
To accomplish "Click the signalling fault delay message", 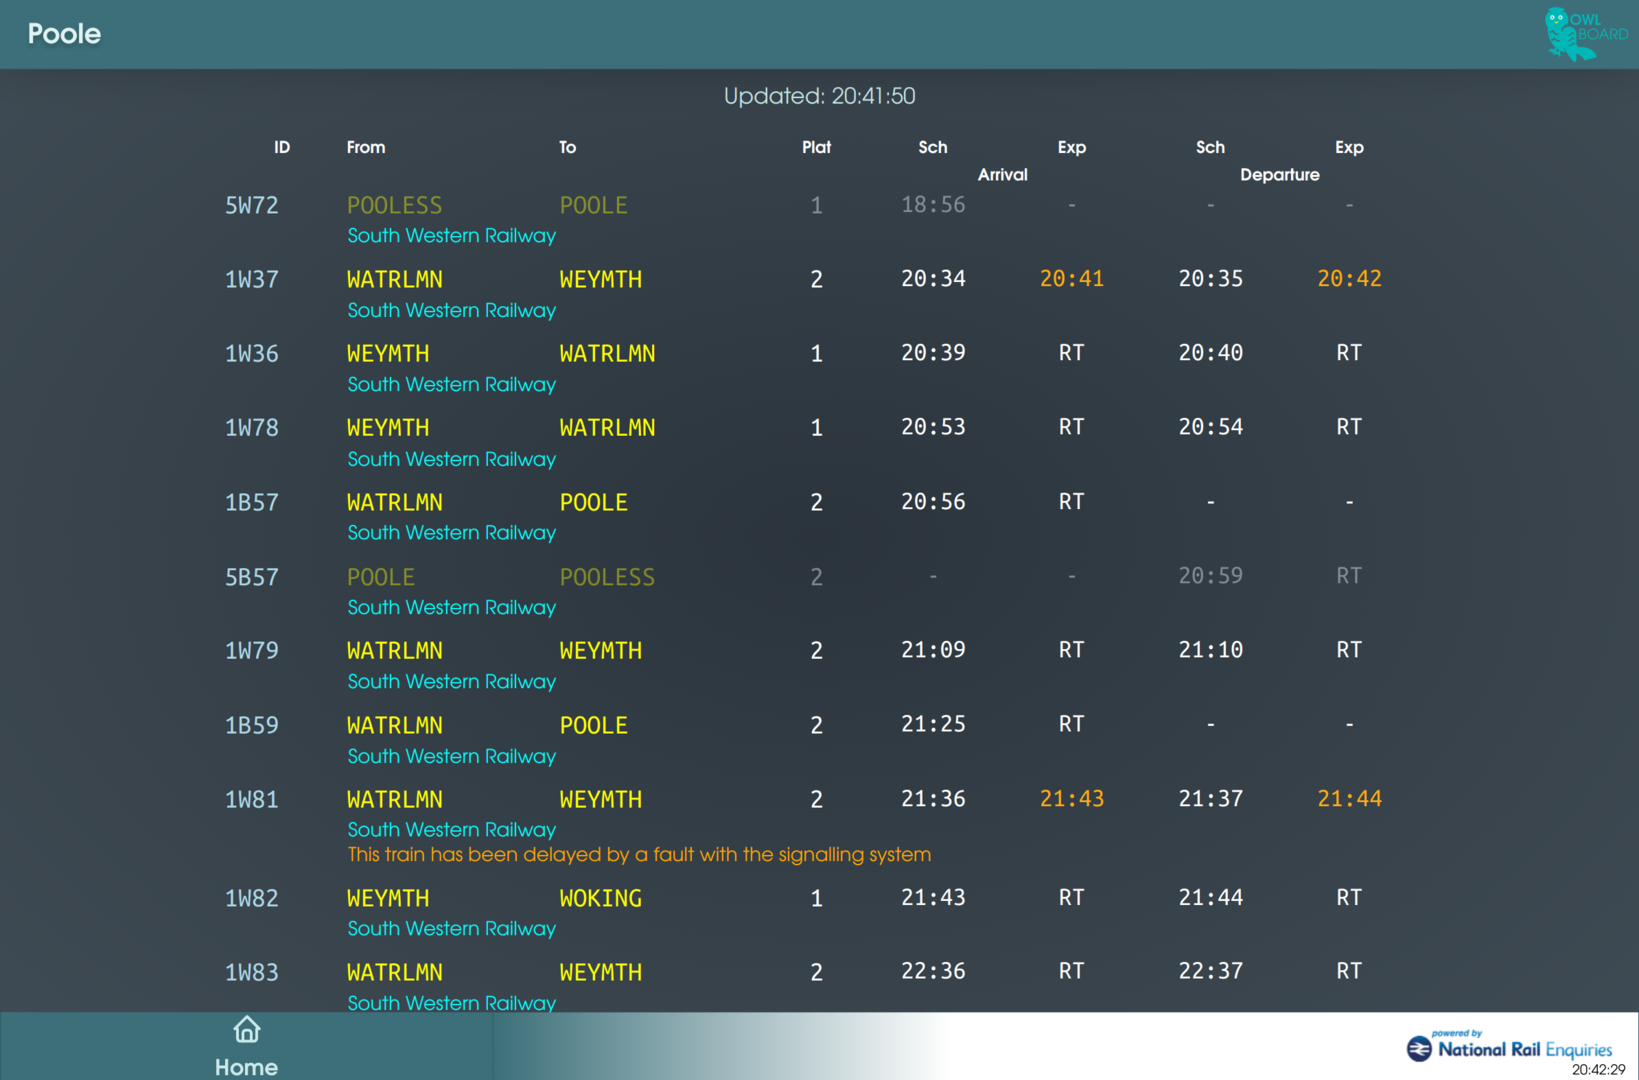I will tap(639, 855).
